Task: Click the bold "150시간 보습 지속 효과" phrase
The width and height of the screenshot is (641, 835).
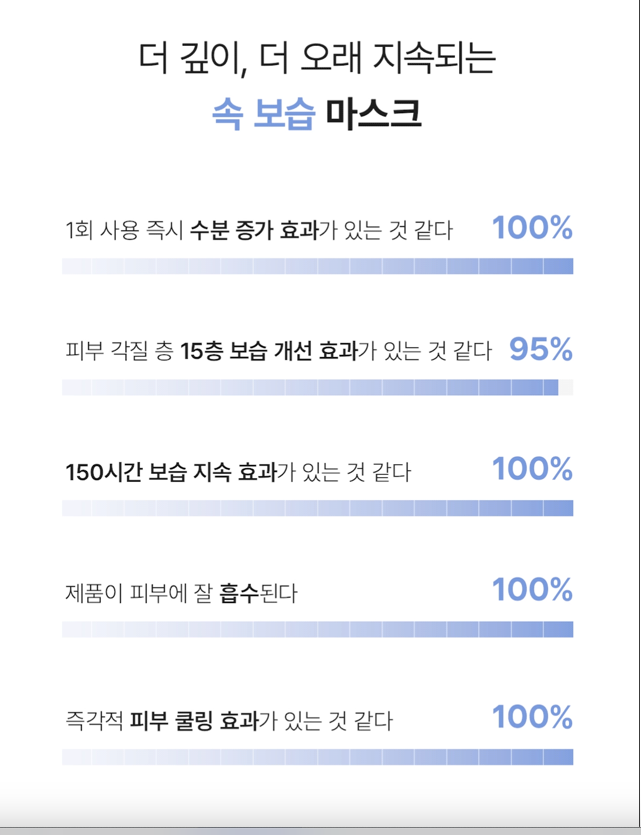Action: 170,472
